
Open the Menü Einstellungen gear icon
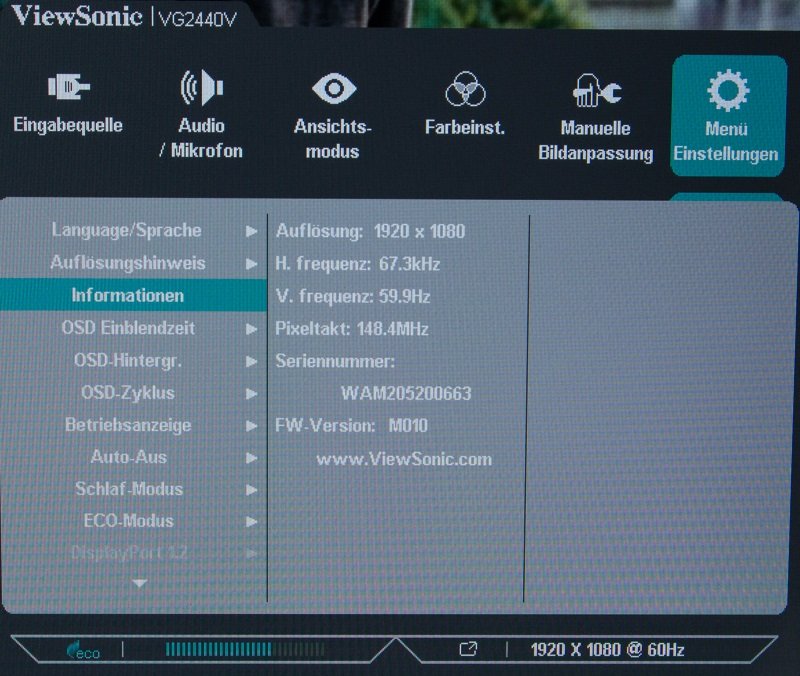(x=728, y=91)
